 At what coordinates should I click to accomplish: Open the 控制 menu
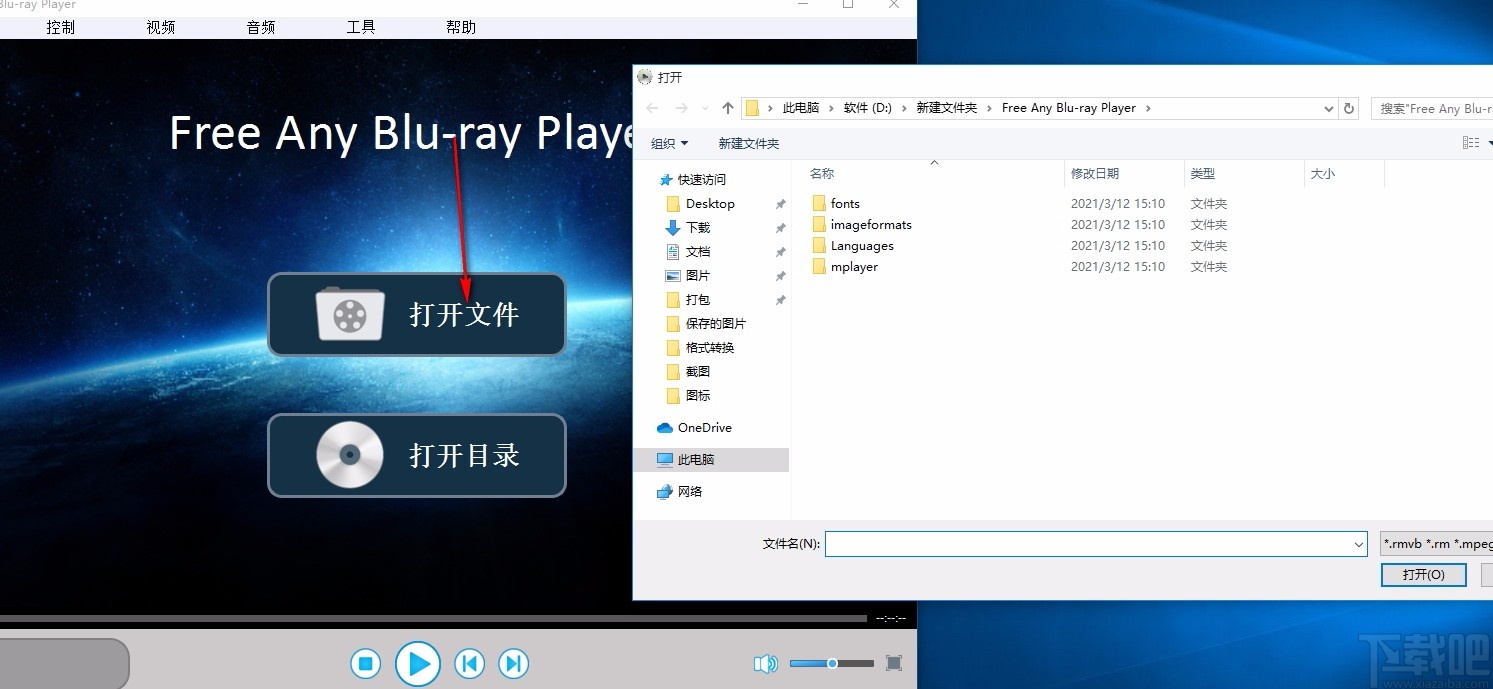[60, 27]
